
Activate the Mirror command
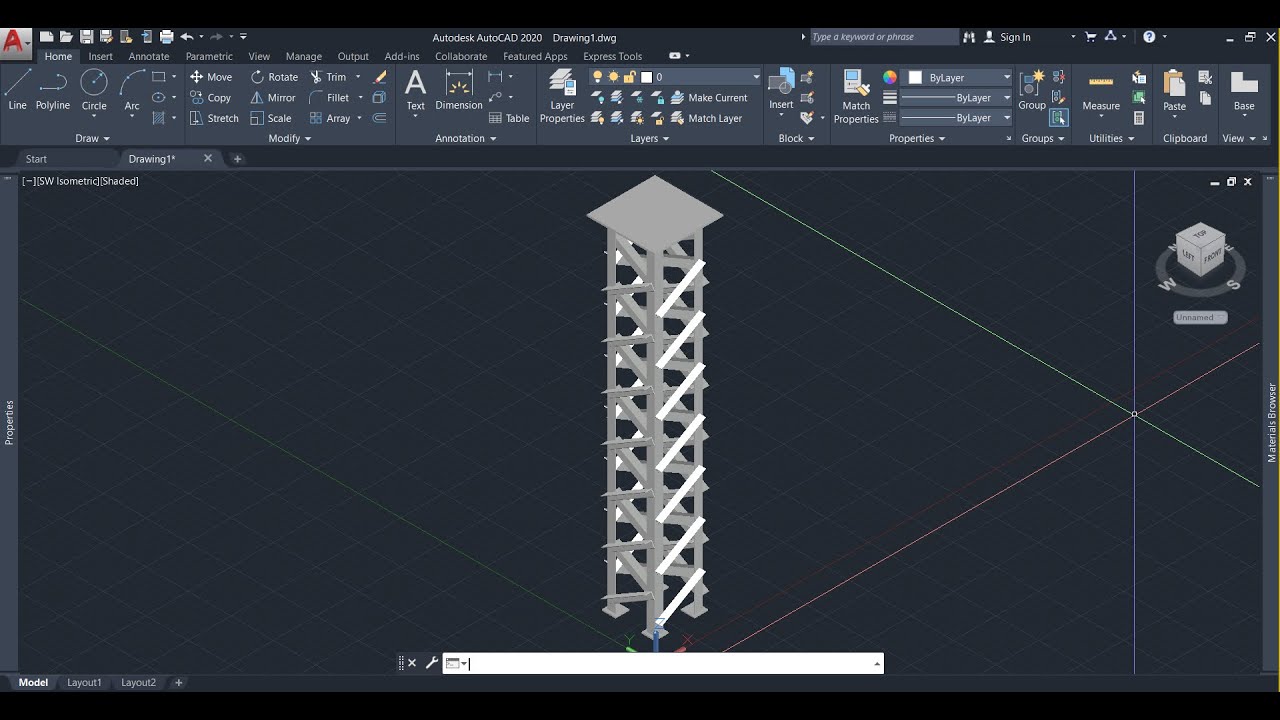[273, 98]
